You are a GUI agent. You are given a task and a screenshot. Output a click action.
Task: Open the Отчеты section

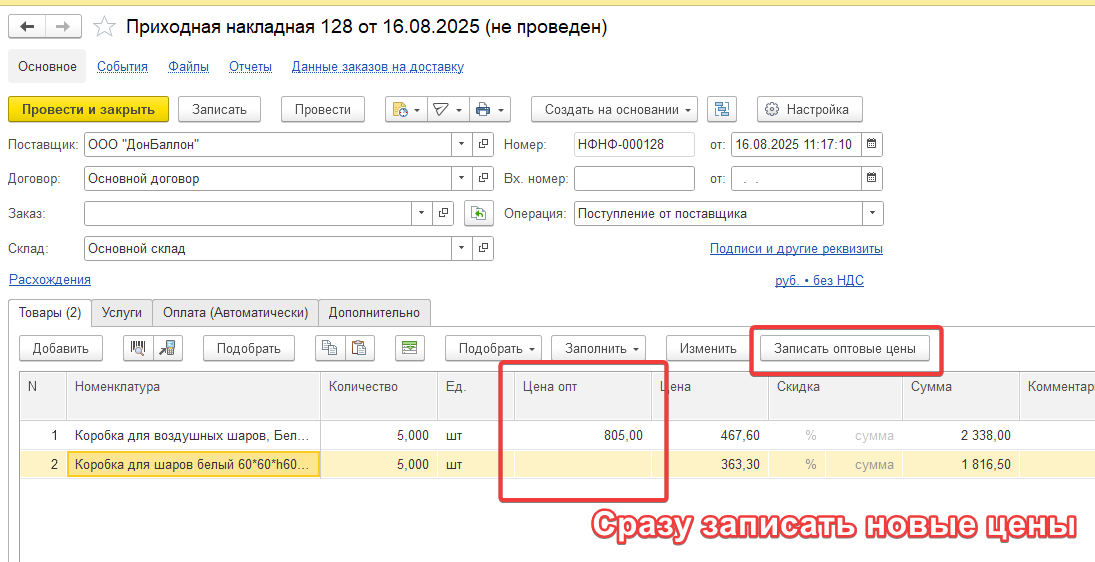coord(250,67)
